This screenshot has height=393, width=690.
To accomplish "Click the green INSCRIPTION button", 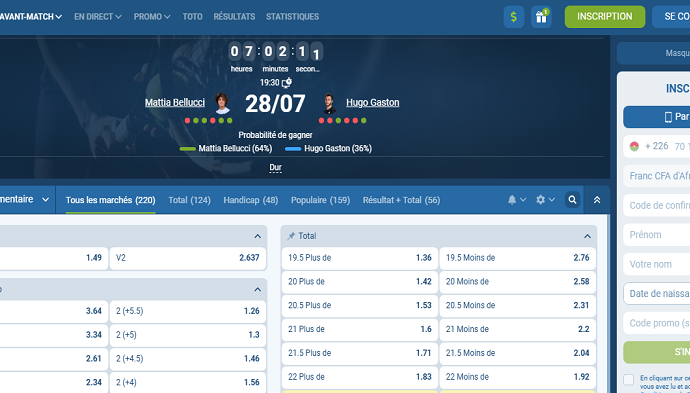I will (x=605, y=17).
